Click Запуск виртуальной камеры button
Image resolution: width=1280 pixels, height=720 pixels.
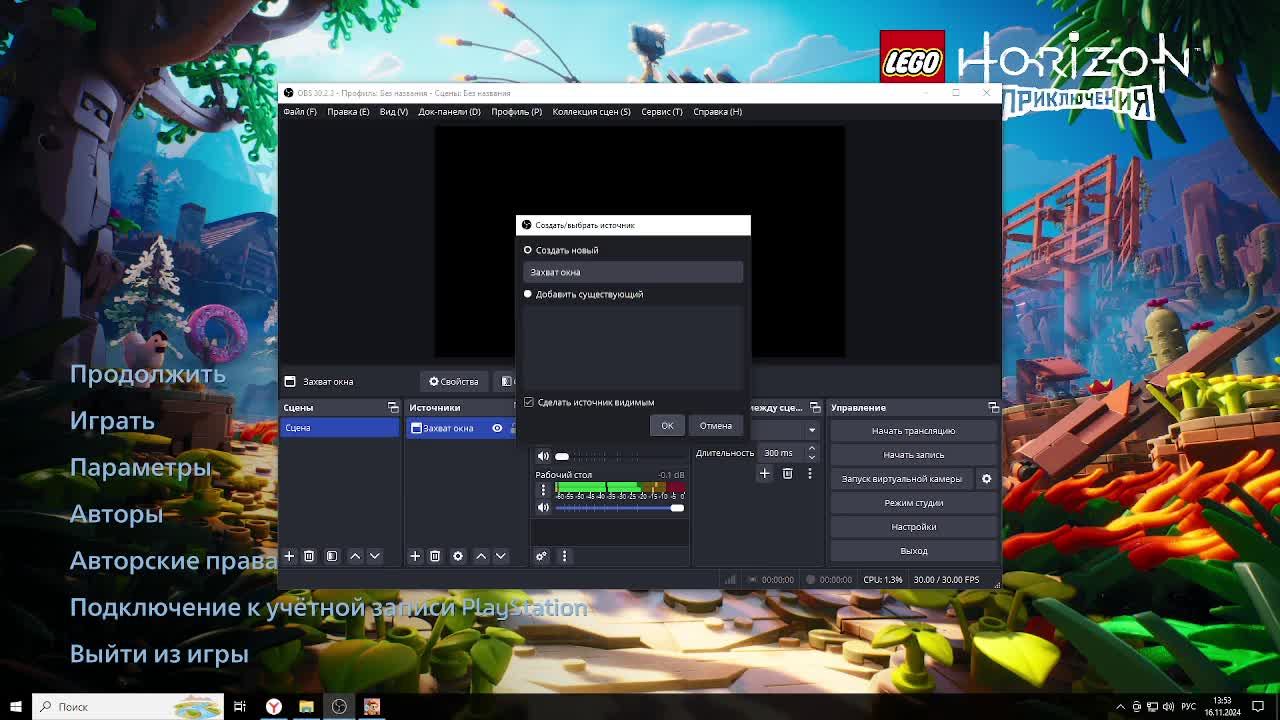(x=901, y=479)
